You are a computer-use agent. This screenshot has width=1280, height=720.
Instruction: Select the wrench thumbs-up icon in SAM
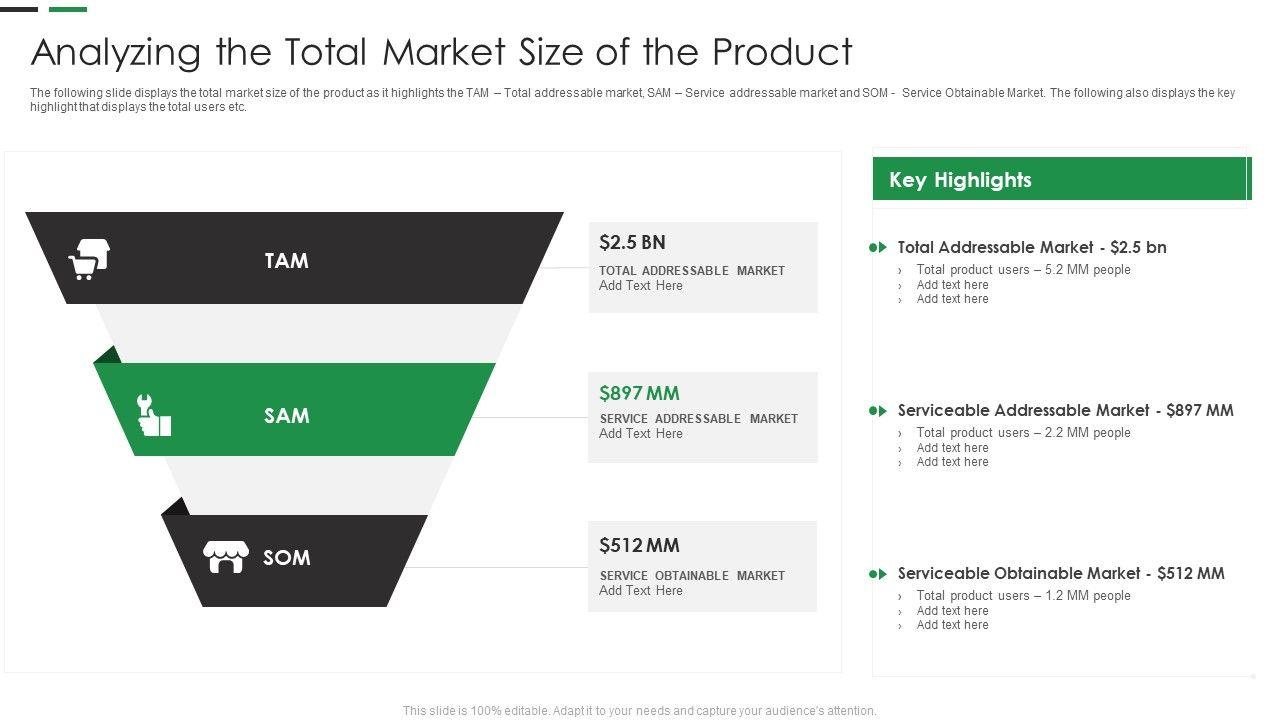tap(153, 415)
